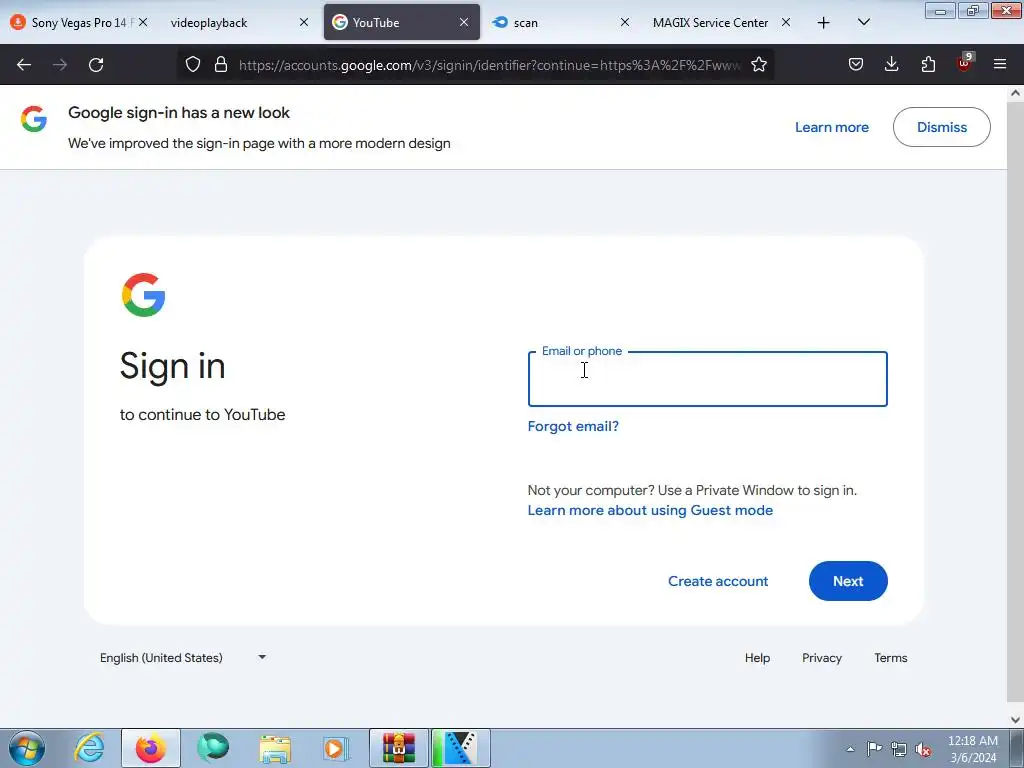Open the Pocket save icon

pyautogui.click(x=856, y=64)
